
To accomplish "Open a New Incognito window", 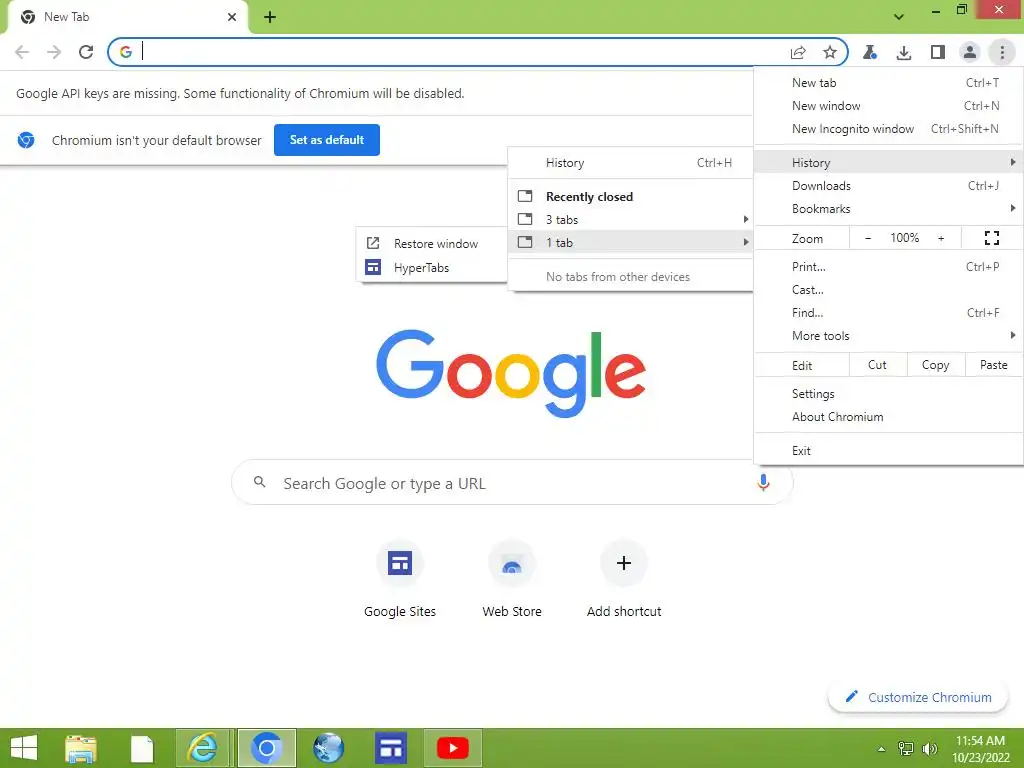I will click(x=888, y=129).
